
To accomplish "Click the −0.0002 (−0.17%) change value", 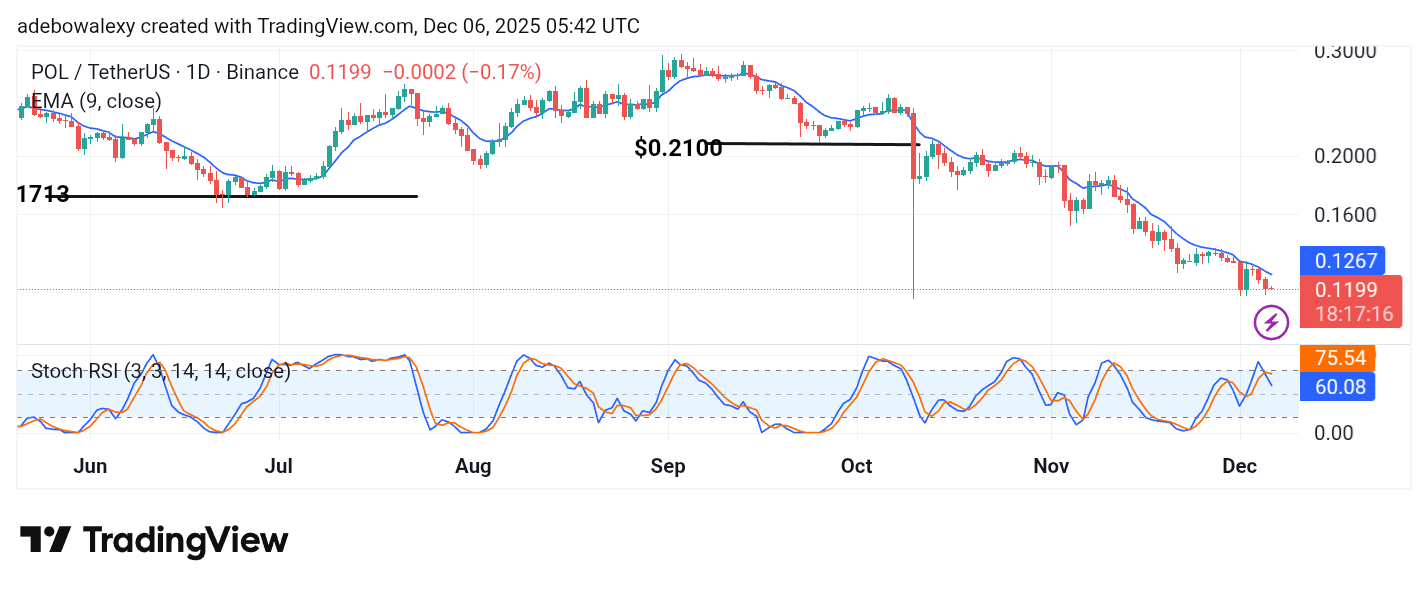I will click(462, 72).
